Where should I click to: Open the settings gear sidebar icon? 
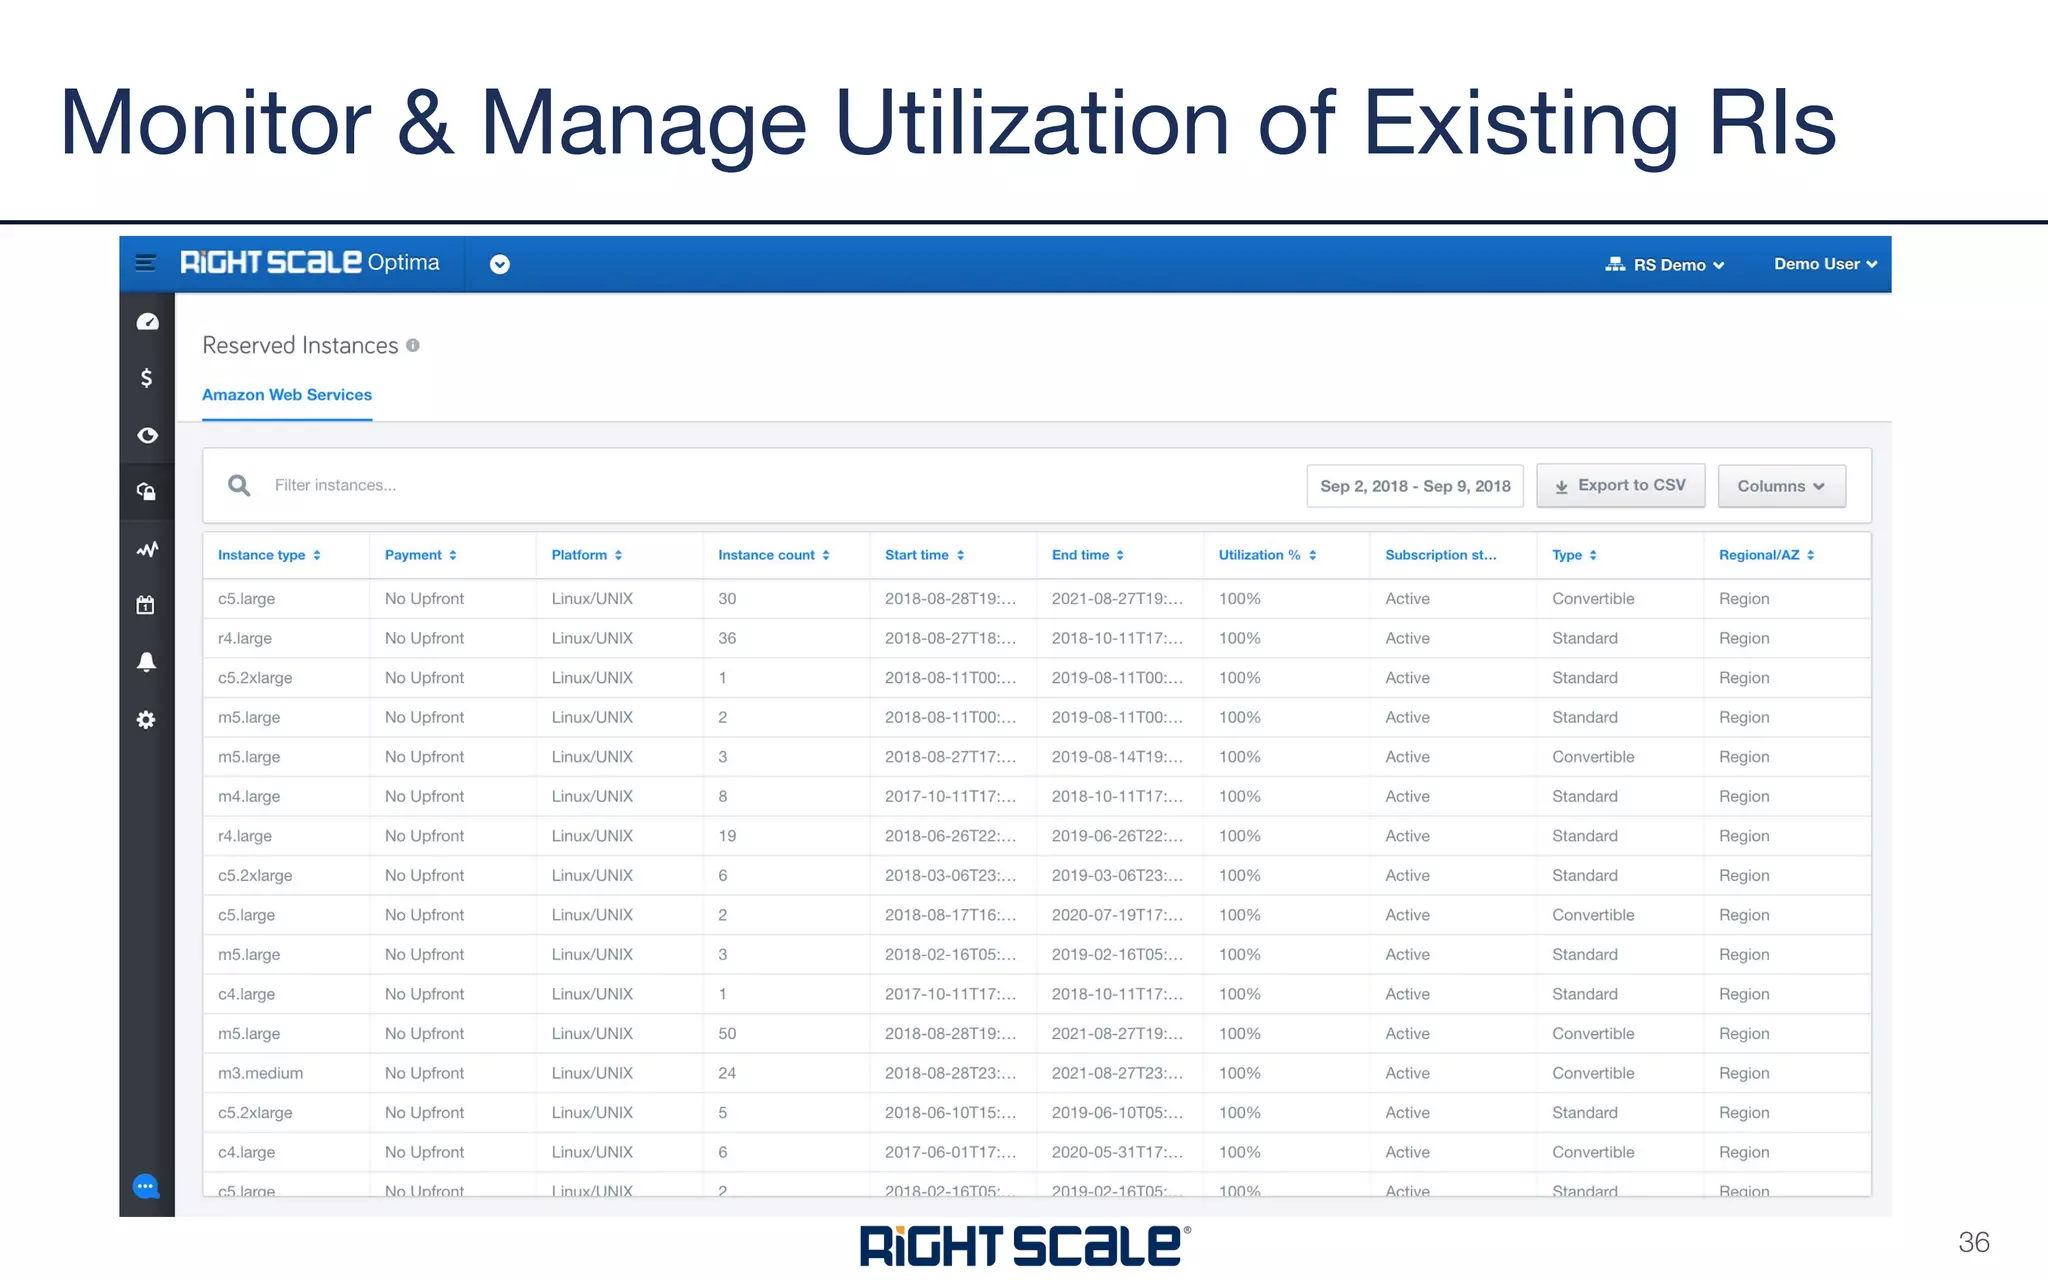pyautogui.click(x=146, y=720)
